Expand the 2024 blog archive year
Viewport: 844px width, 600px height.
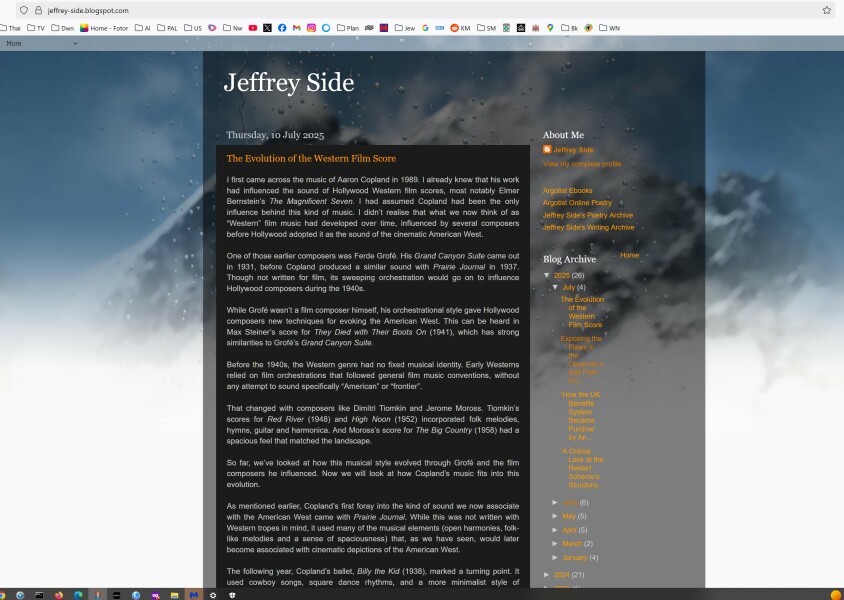547,575
